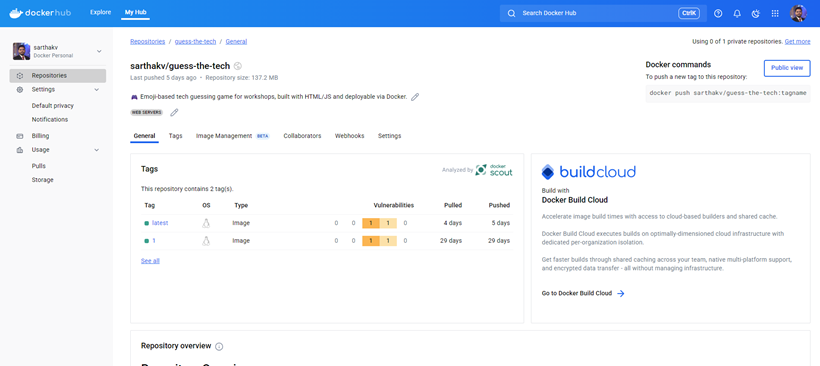Open the Explore menu
The width and height of the screenshot is (820, 366).
click(x=100, y=12)
